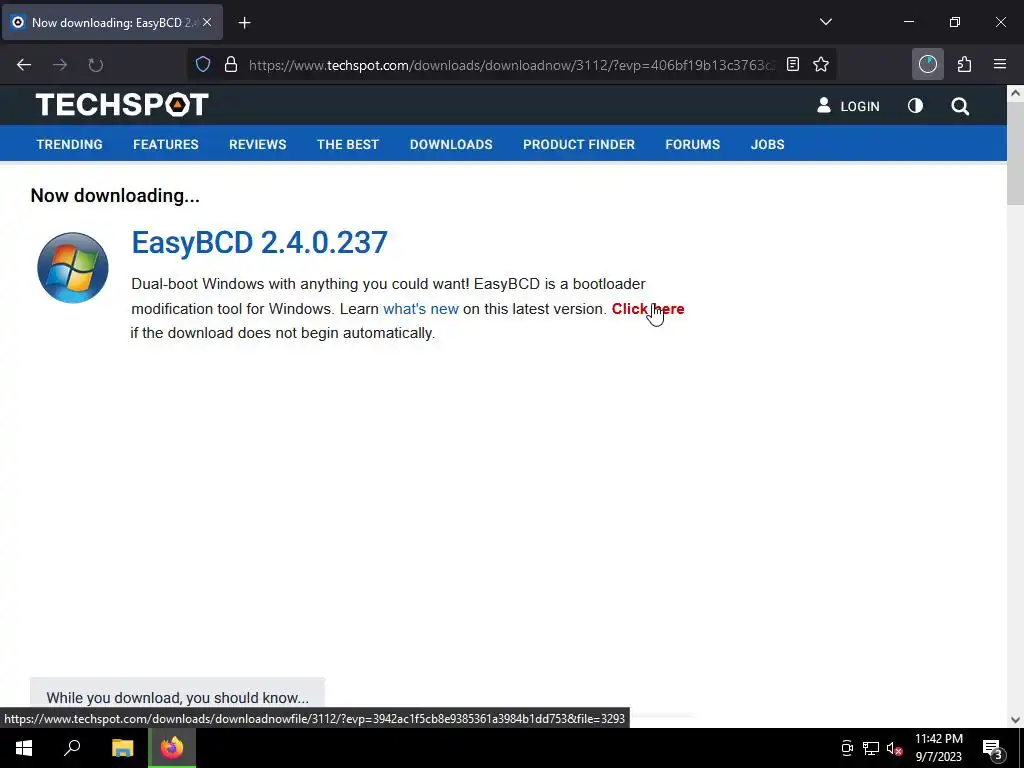Click the Firefox taskbar icon
The height and width of the screenshot is (768, 1024).
coord(172,748)
